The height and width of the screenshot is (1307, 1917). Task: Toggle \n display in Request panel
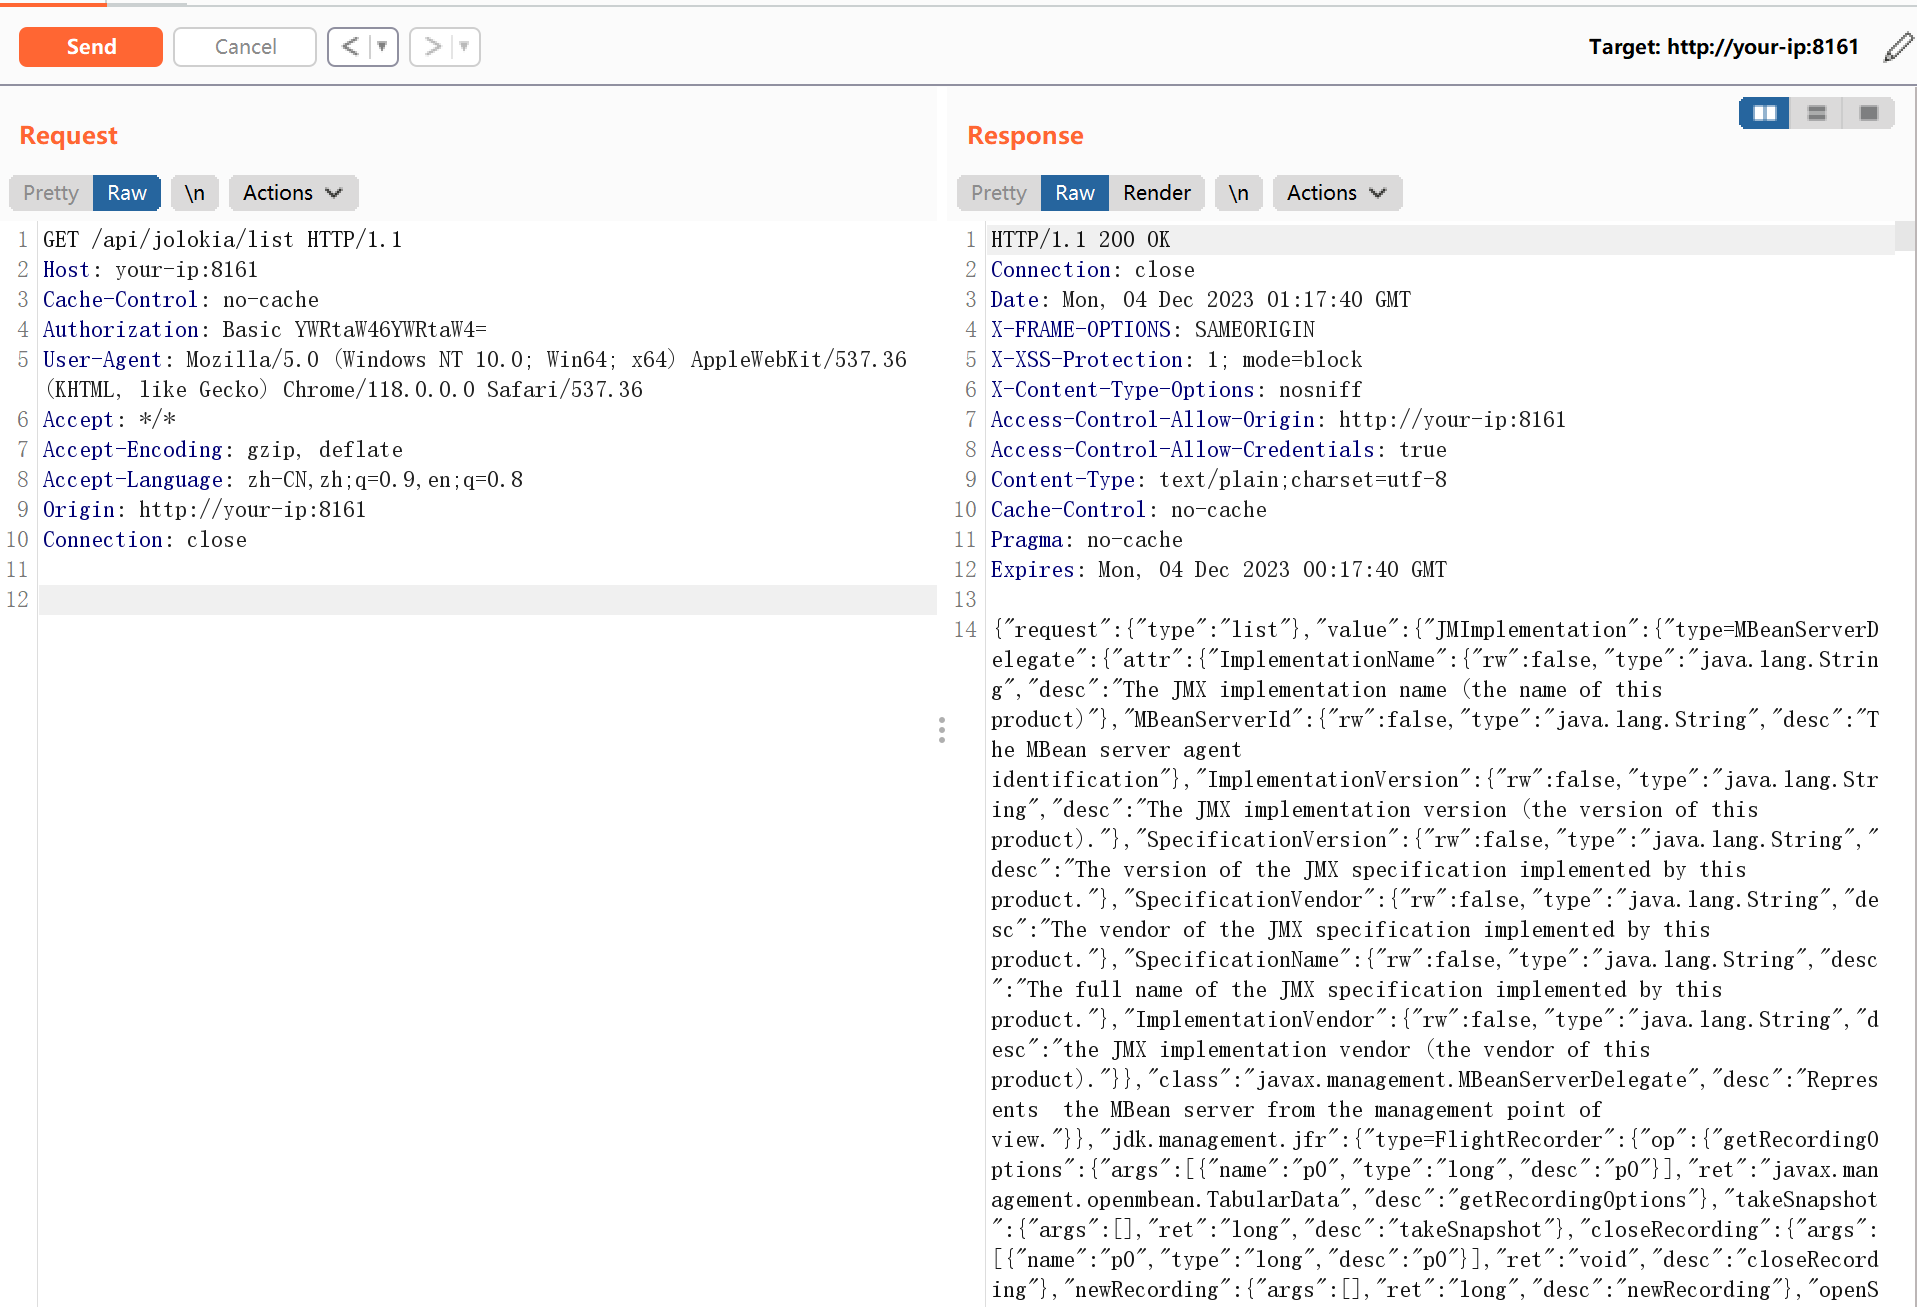coord(194,193)
